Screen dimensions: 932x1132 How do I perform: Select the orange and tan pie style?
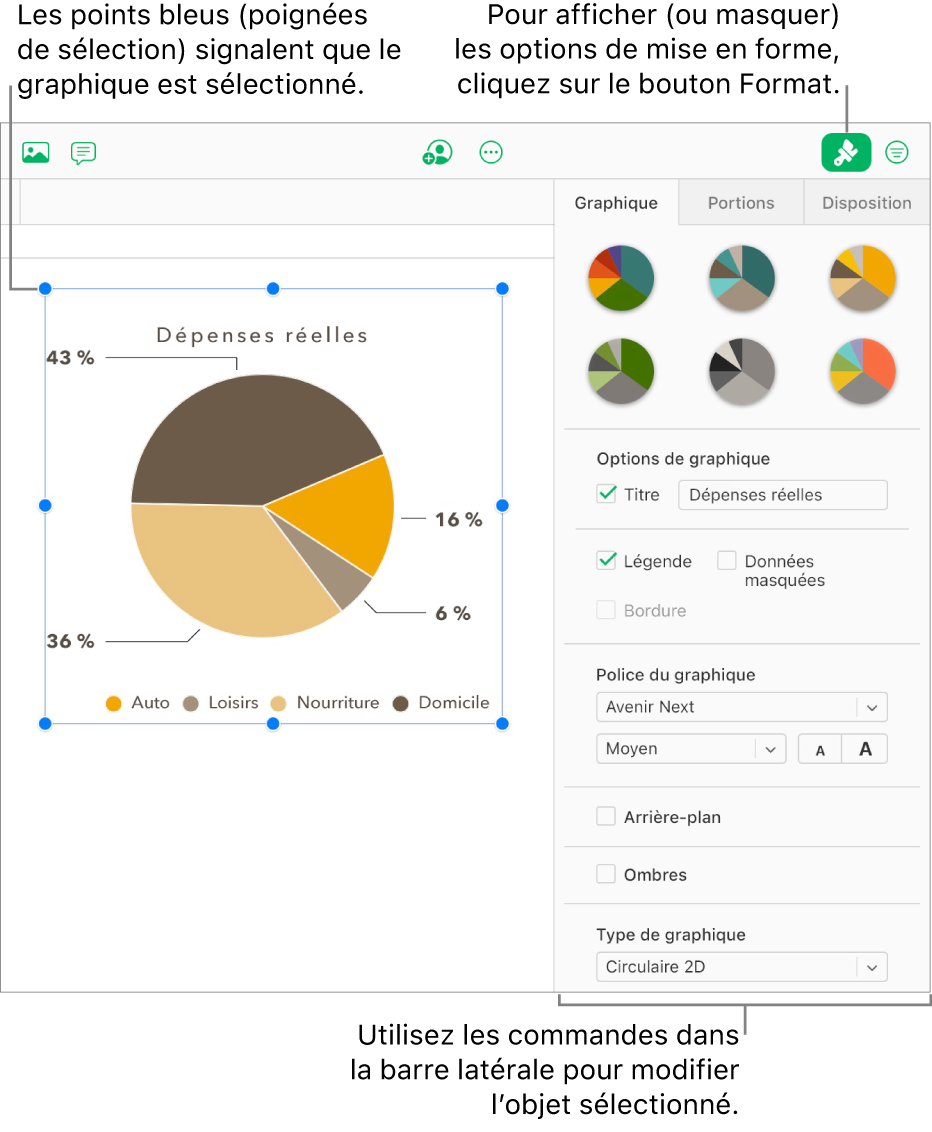[x=863, y=278]
